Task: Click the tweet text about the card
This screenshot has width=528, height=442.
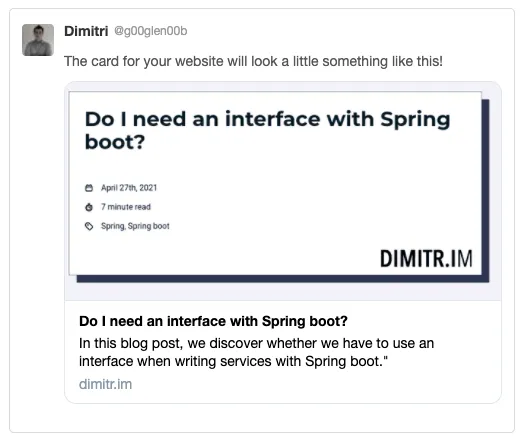Action: pyautogui.click(x=253, y=62)
